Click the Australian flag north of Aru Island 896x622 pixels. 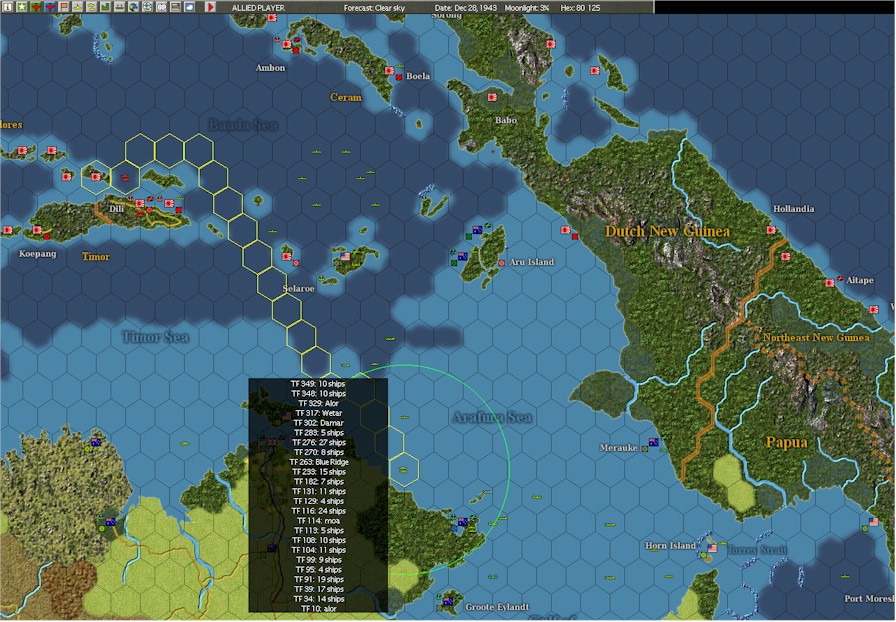(477, 230)
